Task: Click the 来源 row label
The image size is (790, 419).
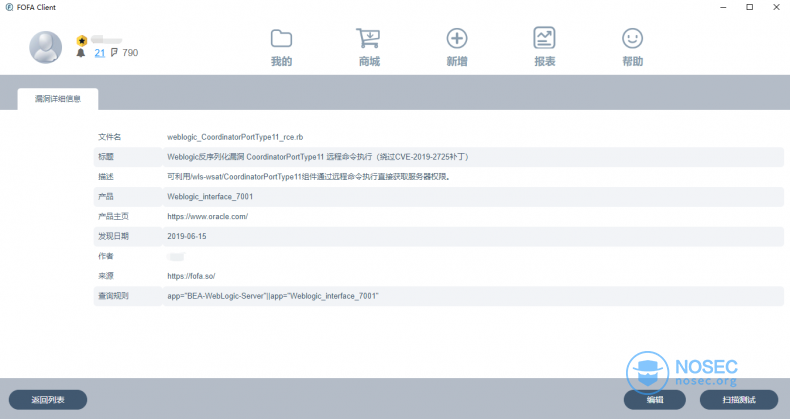Action: tap(106, 276)
